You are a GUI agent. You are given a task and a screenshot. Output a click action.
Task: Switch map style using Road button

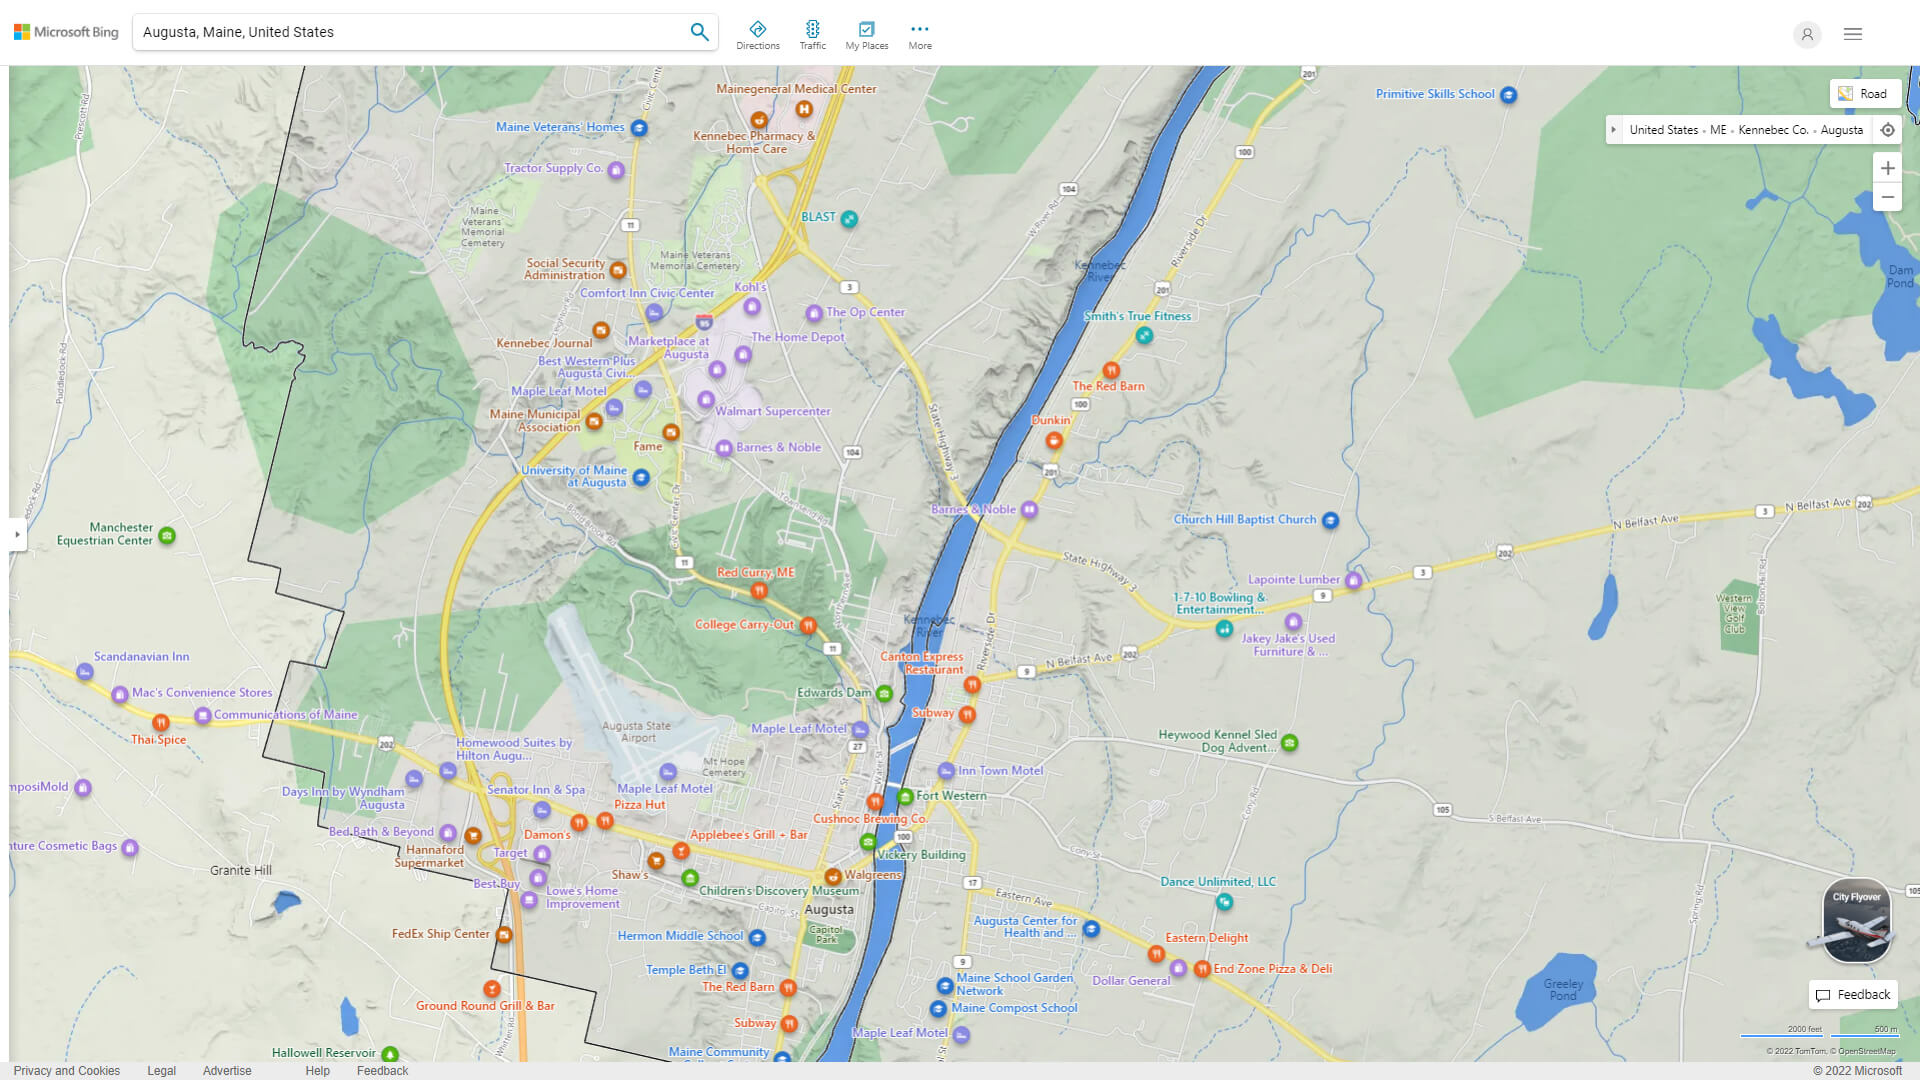tap(1863, 94)
